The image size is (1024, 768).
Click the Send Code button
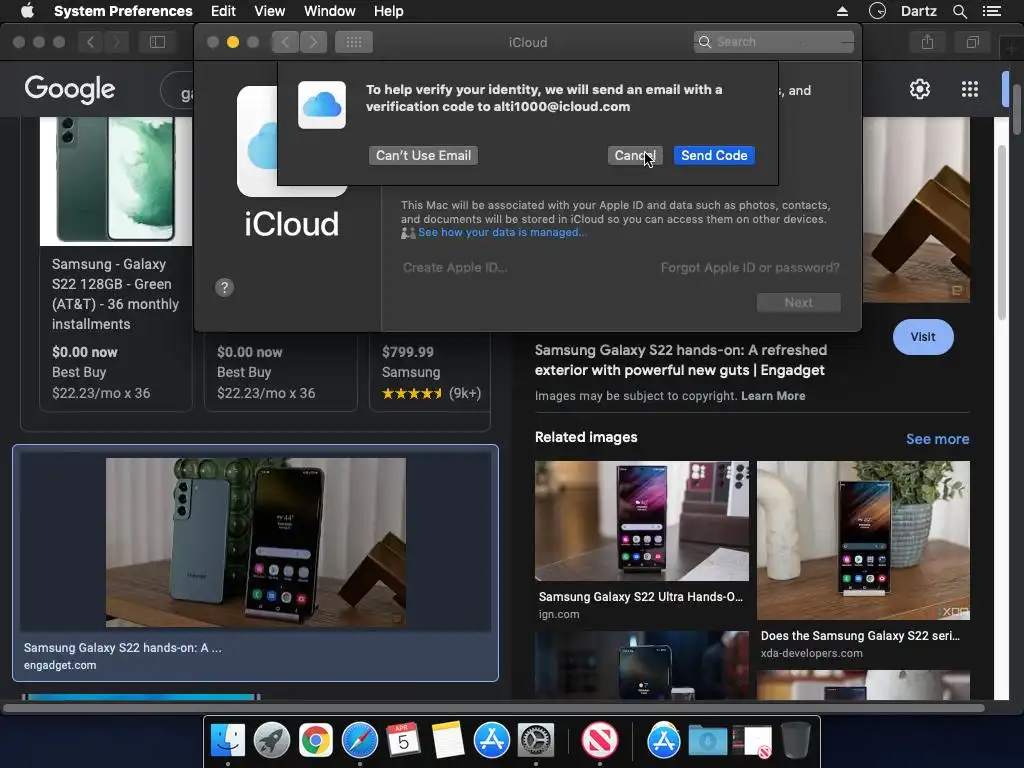[x=714, y=155]
